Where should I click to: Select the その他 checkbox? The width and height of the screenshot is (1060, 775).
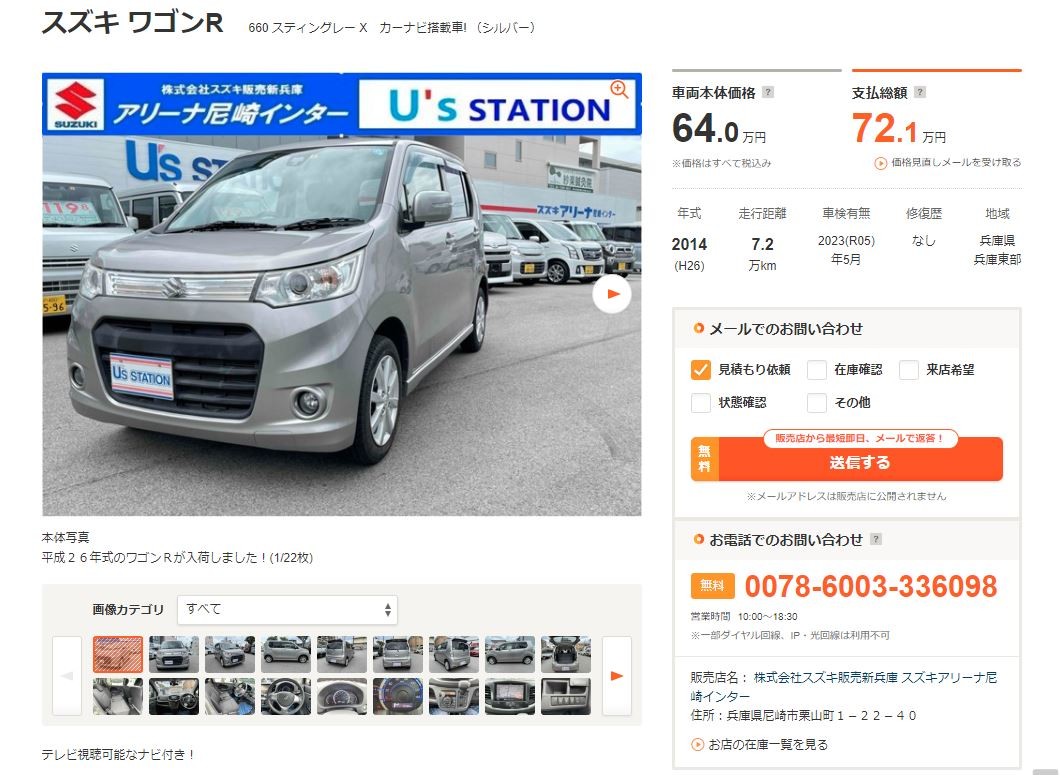tap(817, 403)
